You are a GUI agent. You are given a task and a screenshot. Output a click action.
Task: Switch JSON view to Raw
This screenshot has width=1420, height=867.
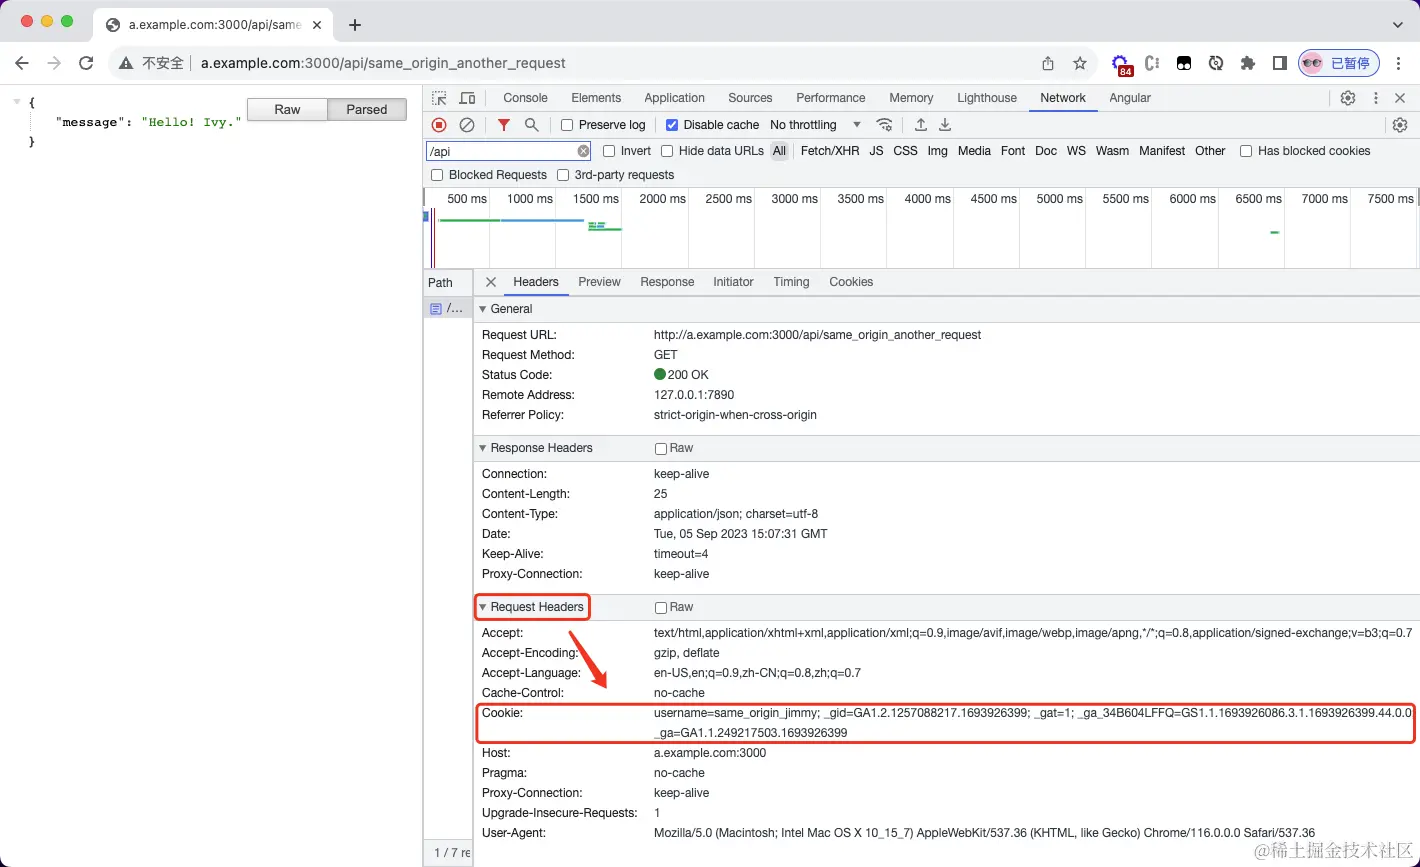coord(287,110)
